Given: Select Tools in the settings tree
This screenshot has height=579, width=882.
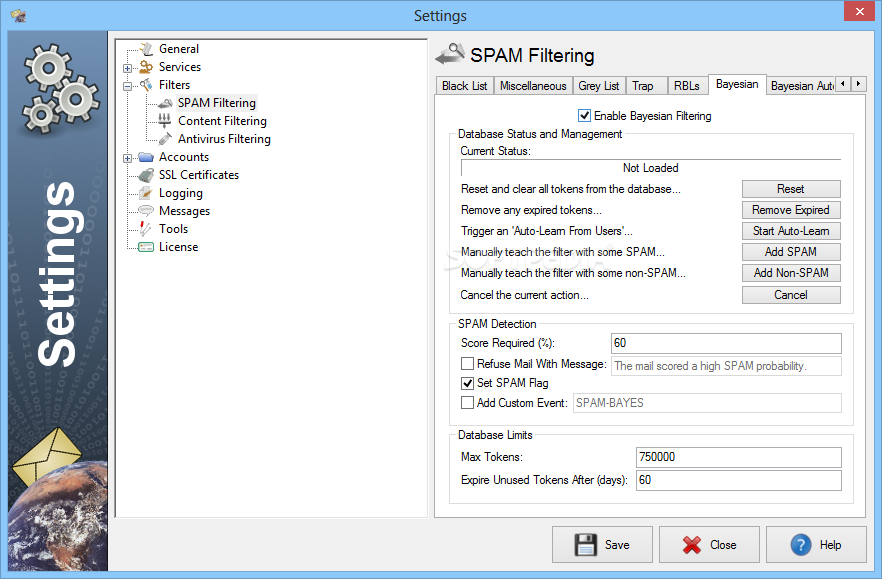Looking at the screenshot, I should pyautogui.click(x=173, y=229).
